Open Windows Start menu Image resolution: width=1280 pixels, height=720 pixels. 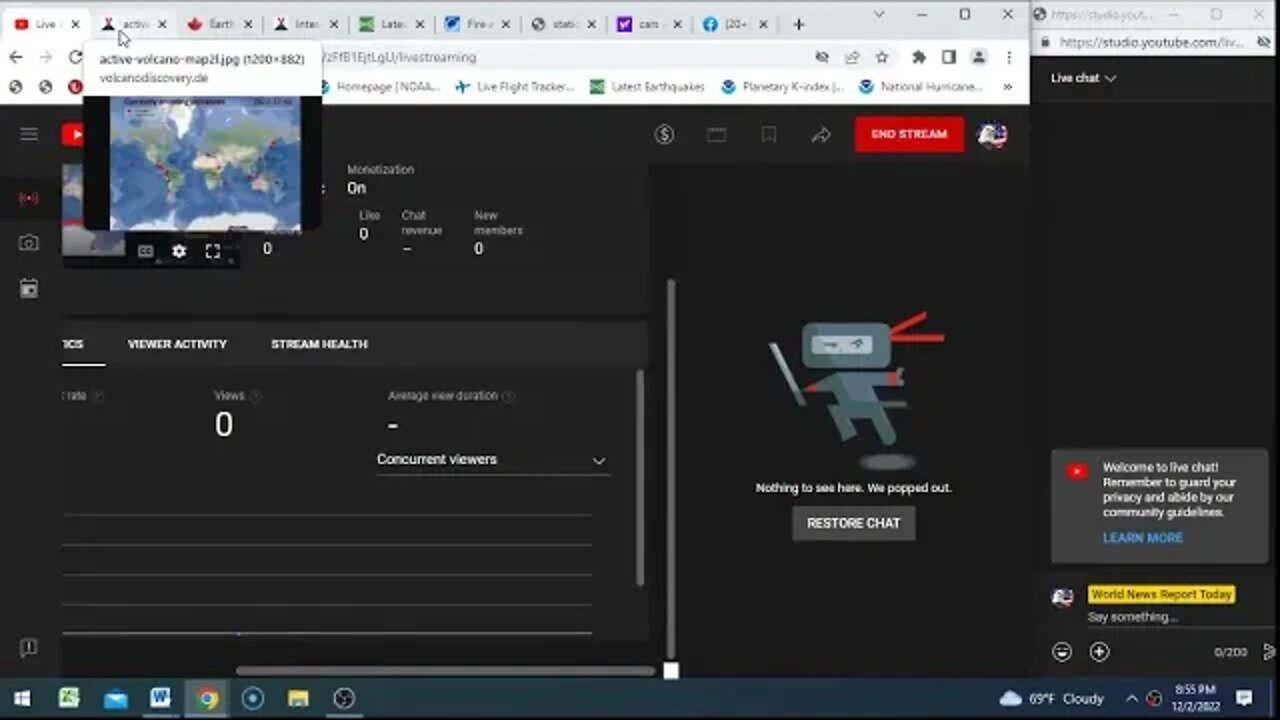click(x=22, y=698)
